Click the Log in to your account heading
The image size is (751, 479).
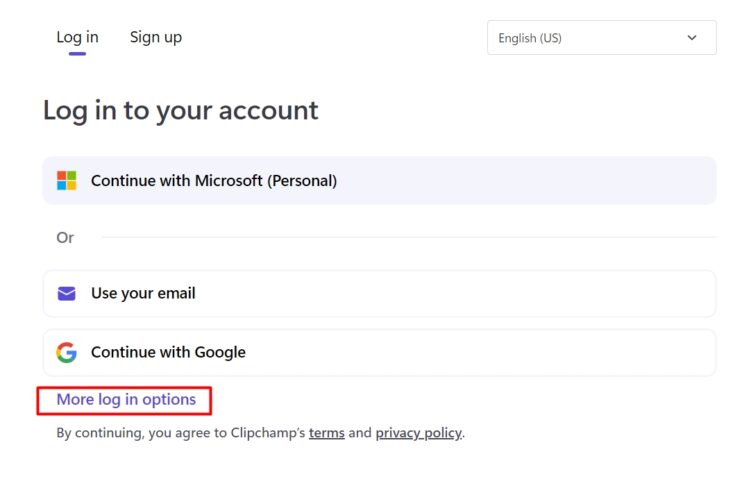coord(181,110)
